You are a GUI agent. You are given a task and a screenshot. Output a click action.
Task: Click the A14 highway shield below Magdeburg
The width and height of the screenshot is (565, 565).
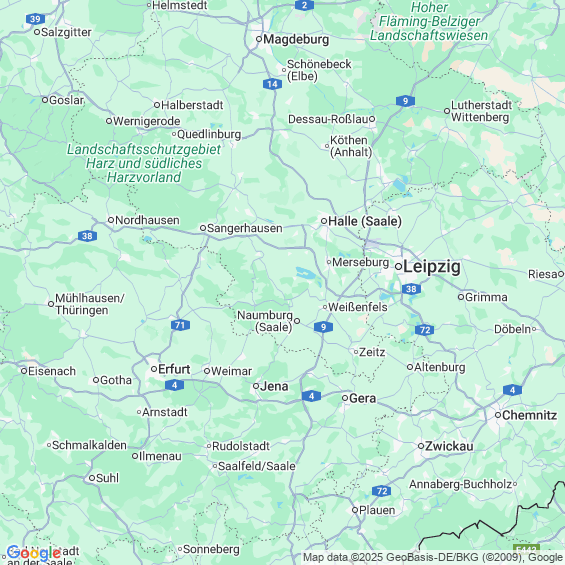click(272, 84)
